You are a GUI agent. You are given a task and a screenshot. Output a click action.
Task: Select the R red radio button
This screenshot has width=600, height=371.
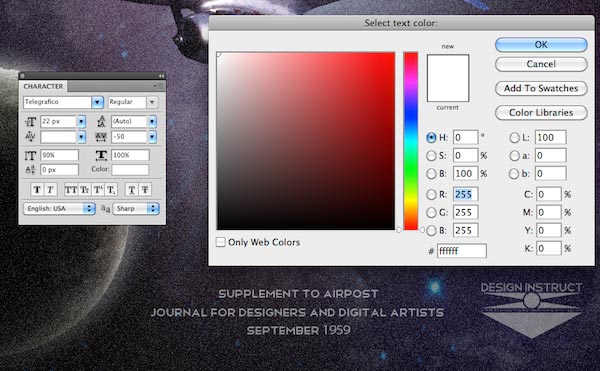tap(431, 194)
